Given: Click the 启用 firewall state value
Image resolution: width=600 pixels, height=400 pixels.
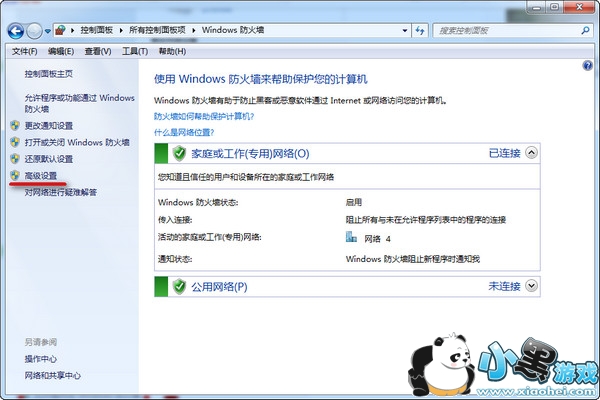Looking at the screenshot, I should pos(354,202).
